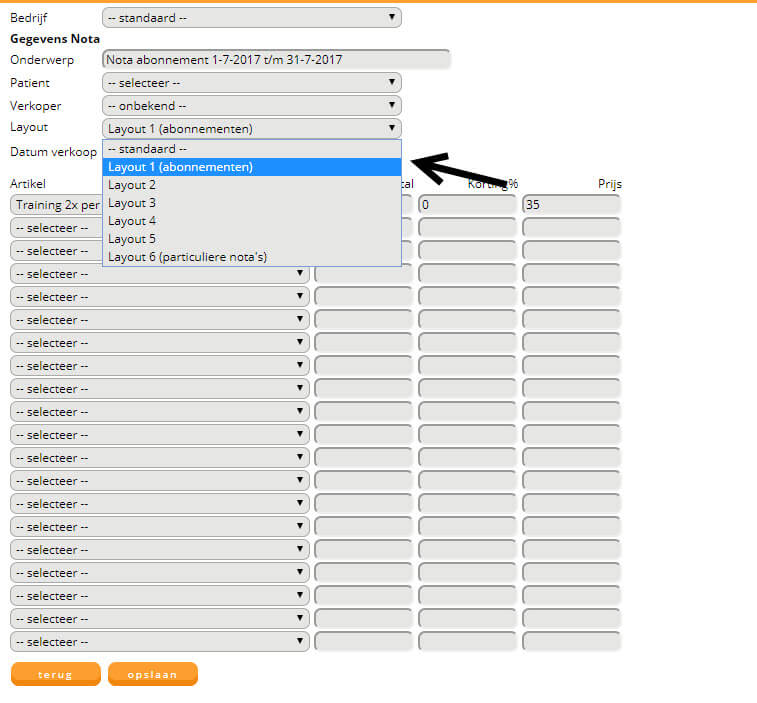Click the empty Prijs field in the last row

[x=570, y=642]
